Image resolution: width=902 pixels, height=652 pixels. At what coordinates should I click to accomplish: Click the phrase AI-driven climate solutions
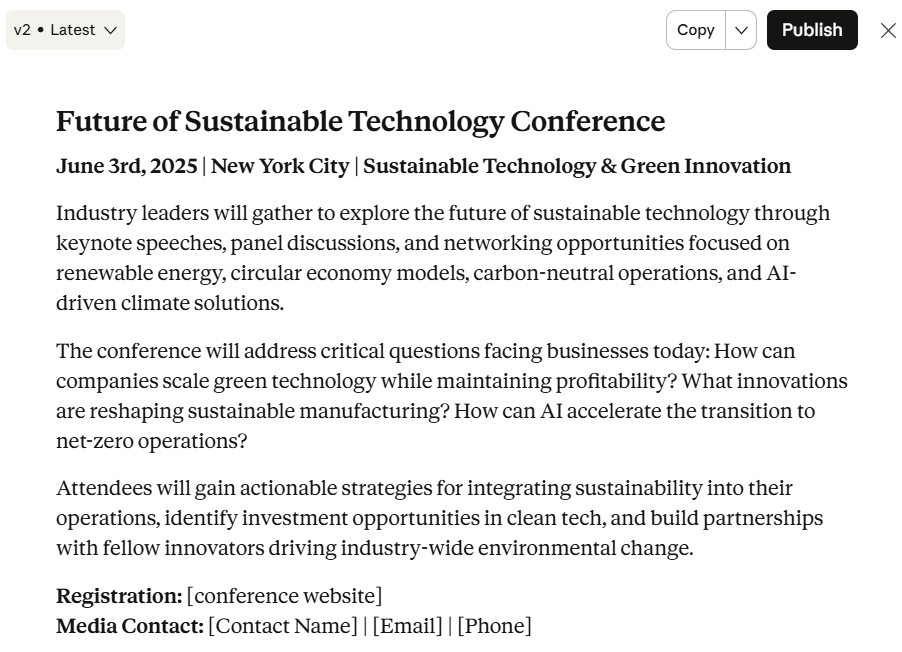pyautogui.click(x=170, y=303)
